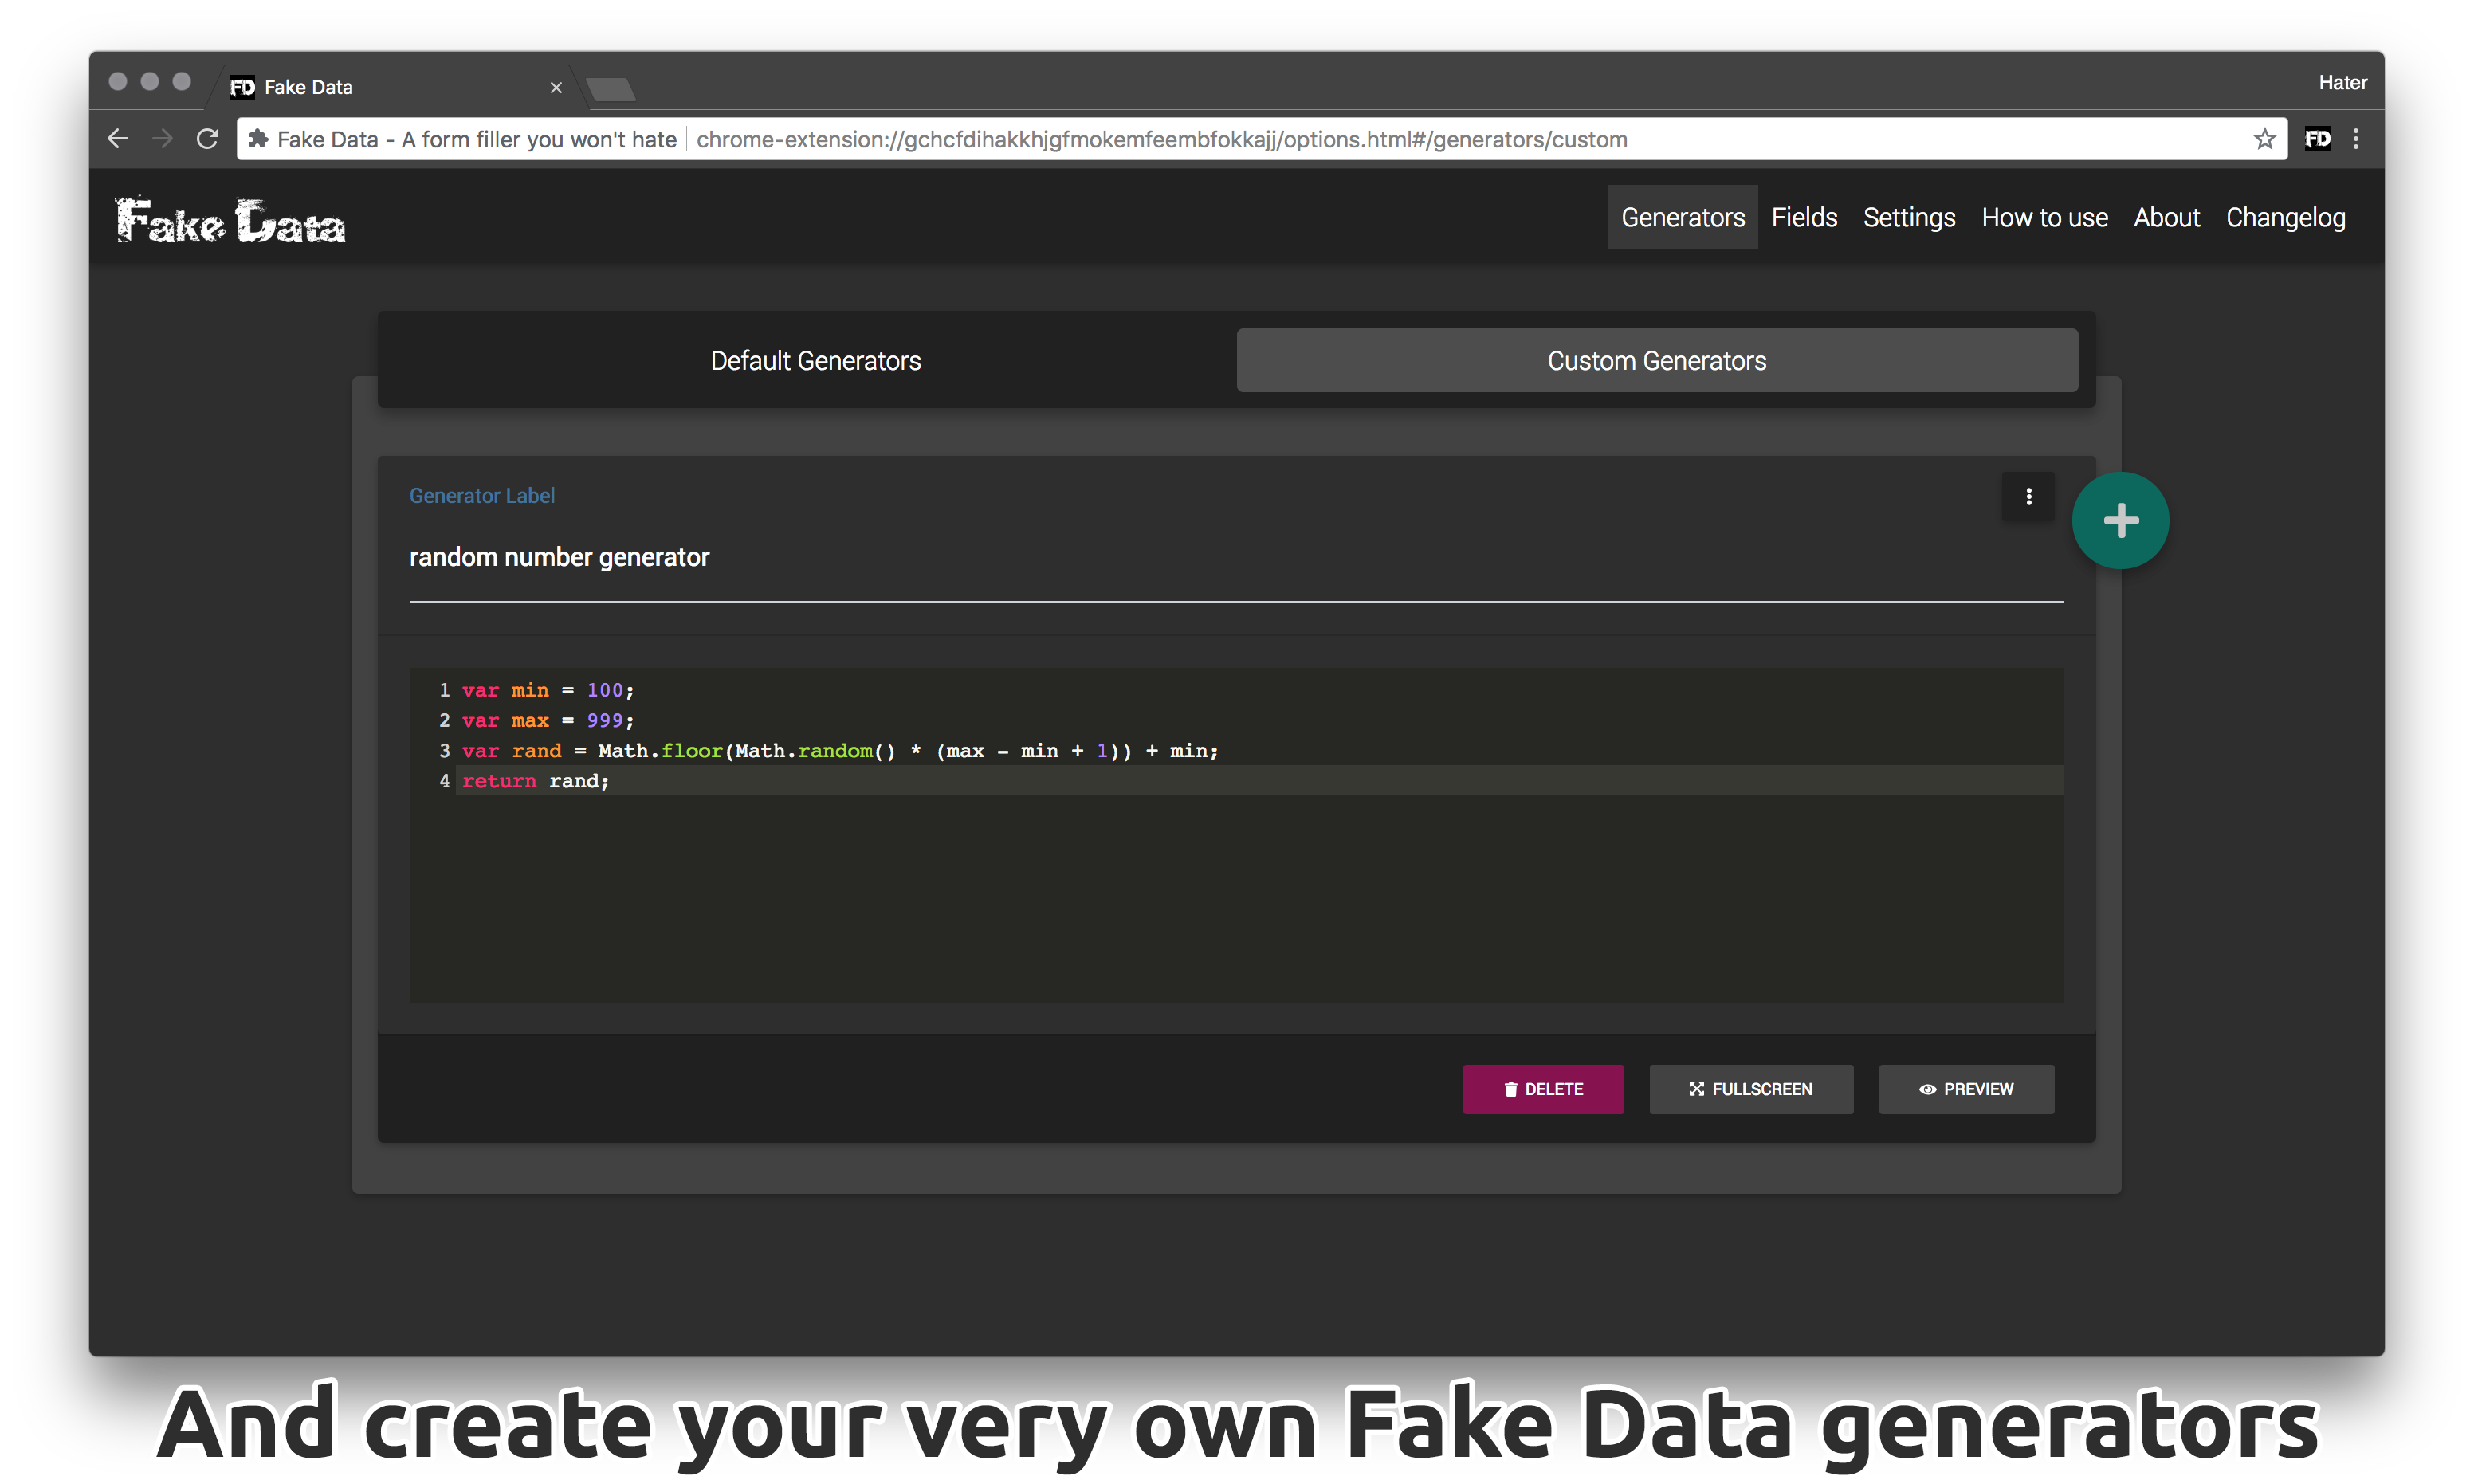Screen dimensions: 2474x1484
Task: Open the Chrome three-dot menu
Action: click(x=2356, y=139)
